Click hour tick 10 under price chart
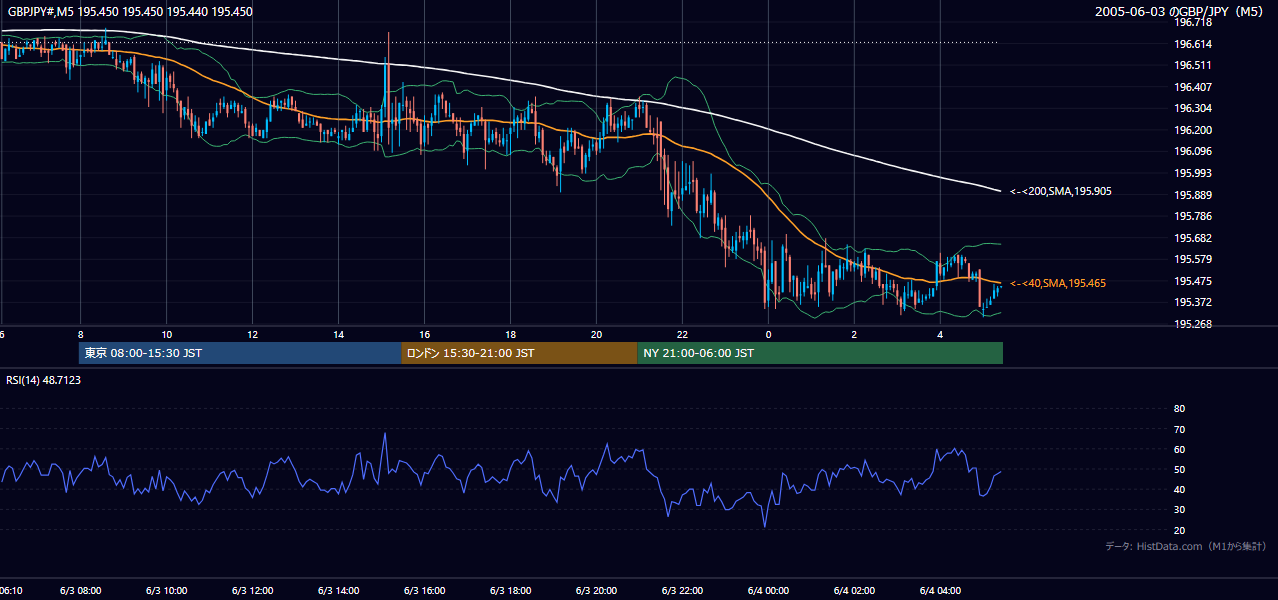 click(x=166, y=334)
